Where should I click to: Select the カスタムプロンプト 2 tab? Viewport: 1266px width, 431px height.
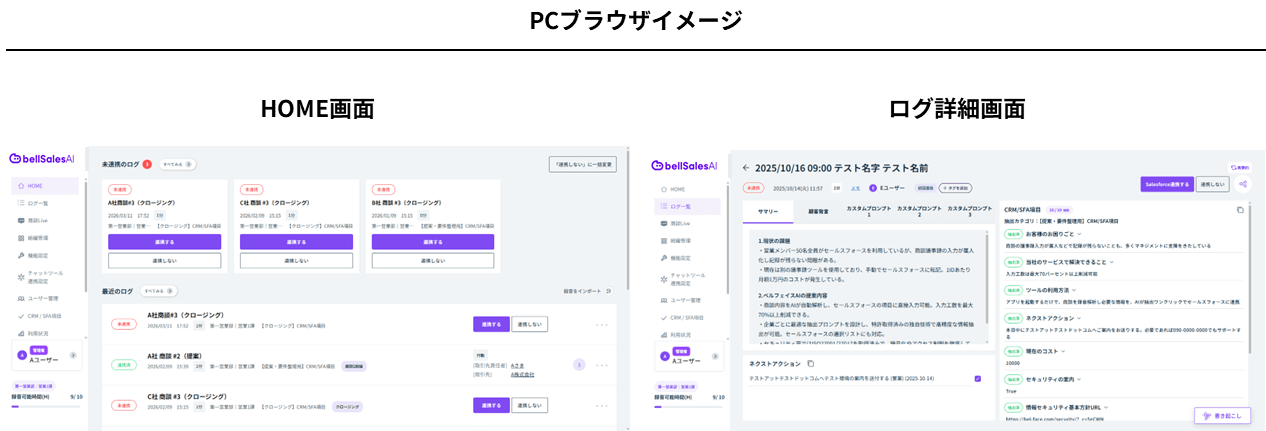tap(919, 211)
